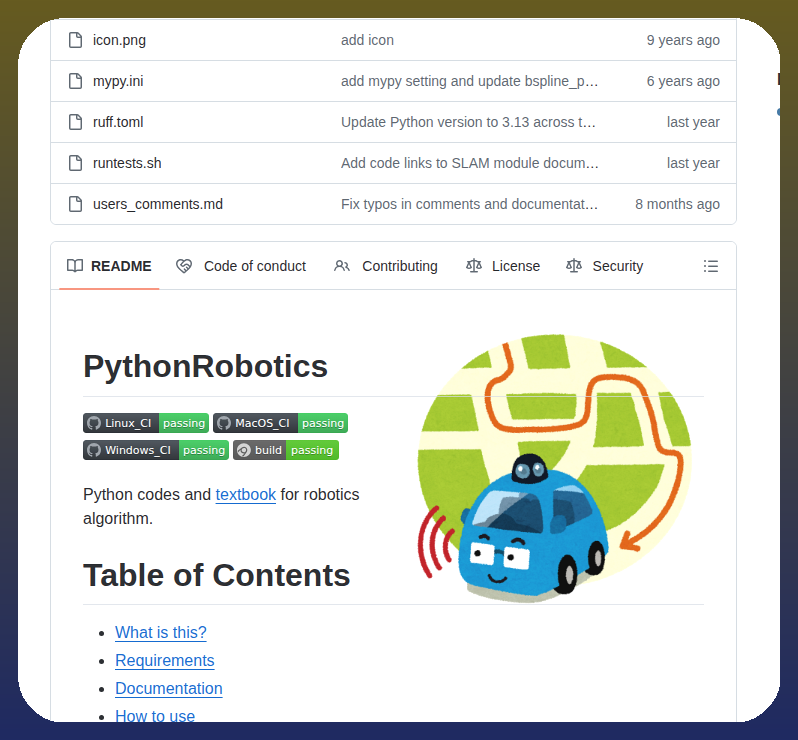Open the Code of conduct tab

coord(241,266)
